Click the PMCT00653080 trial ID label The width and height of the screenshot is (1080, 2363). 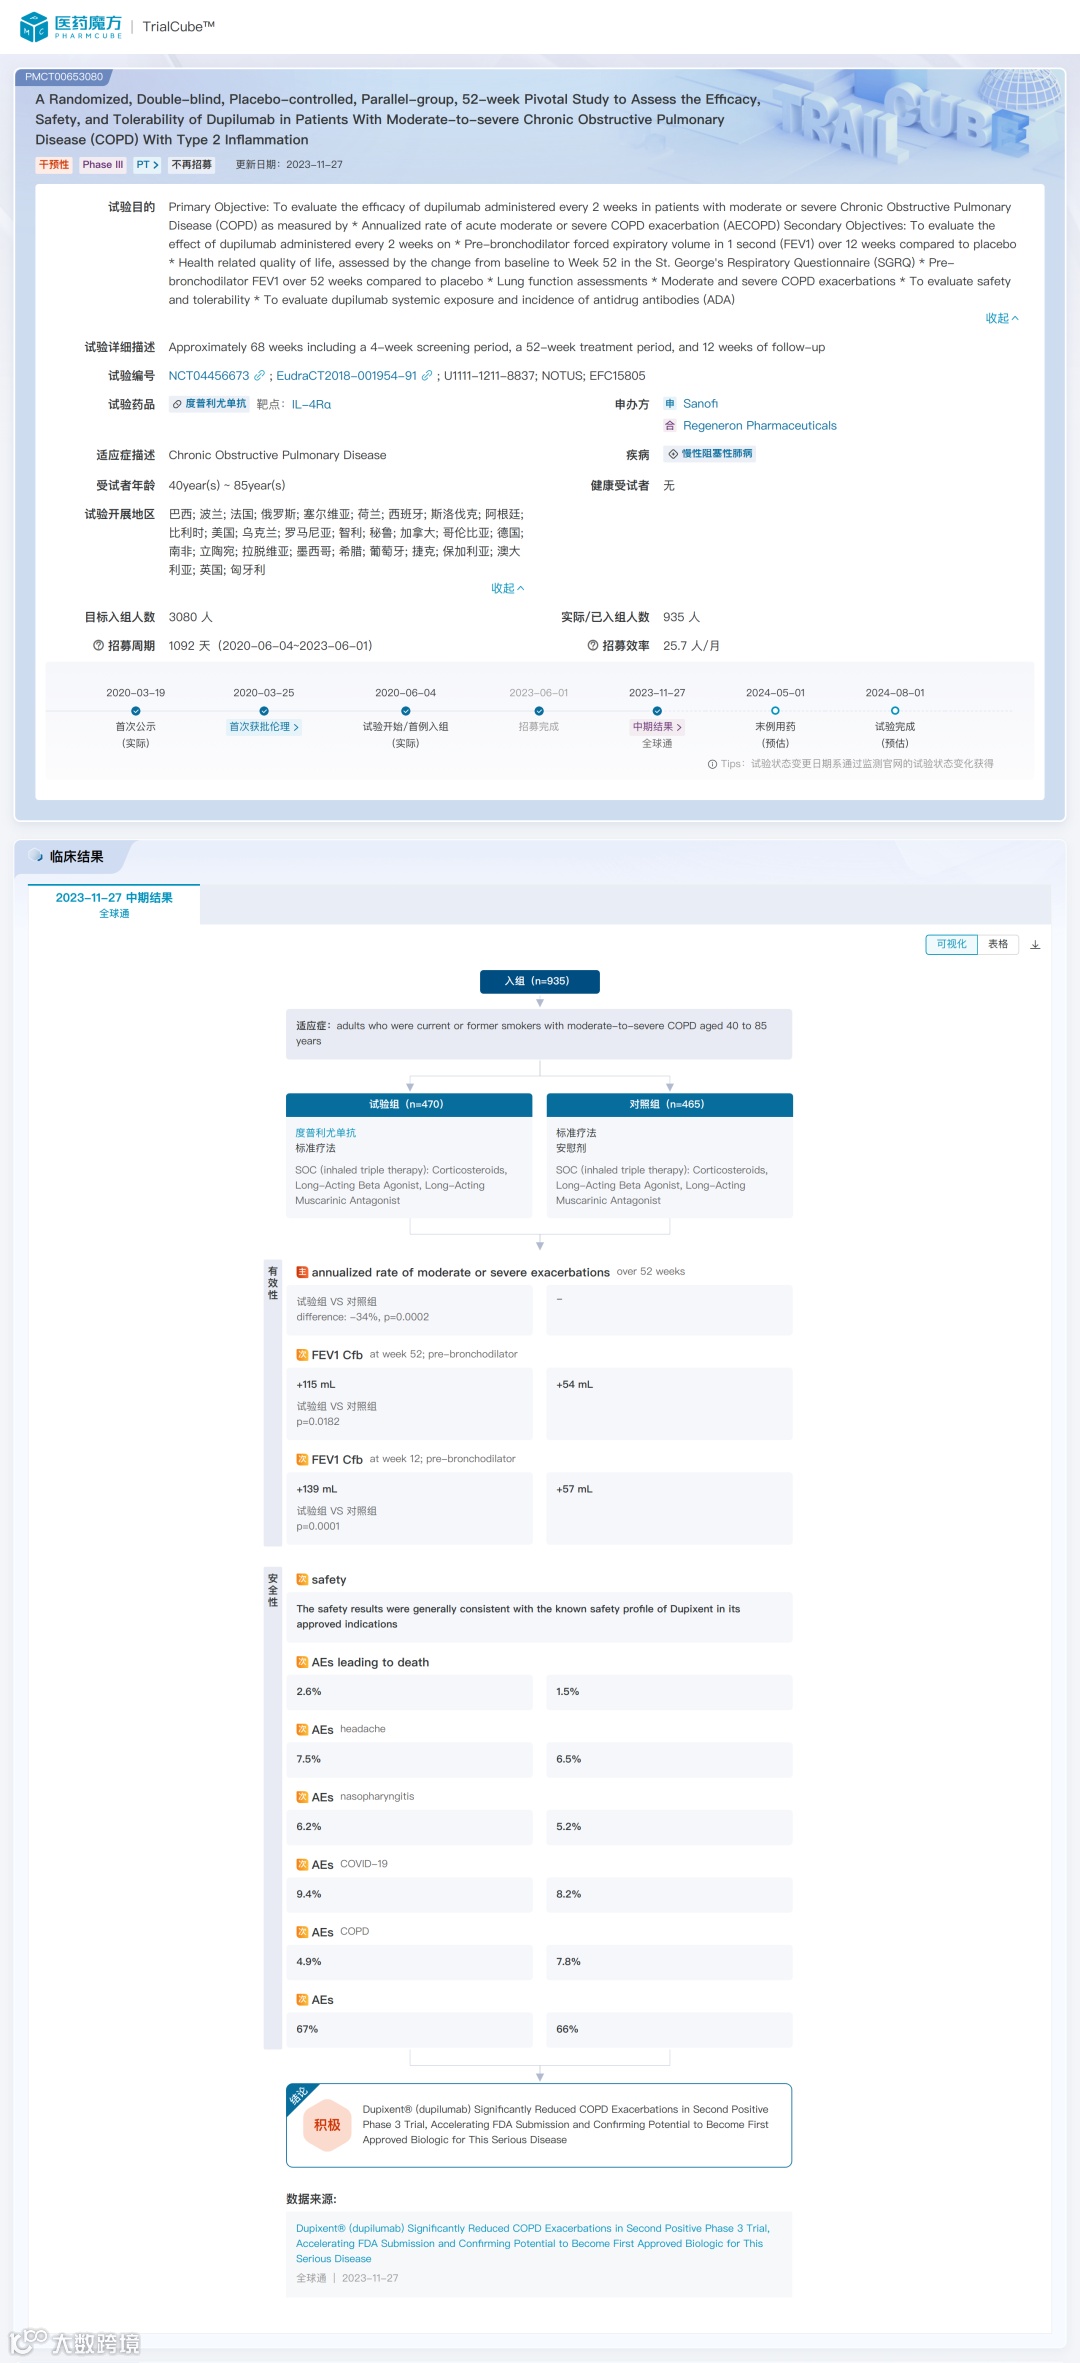pyautogui.click(x=64, y=77)
